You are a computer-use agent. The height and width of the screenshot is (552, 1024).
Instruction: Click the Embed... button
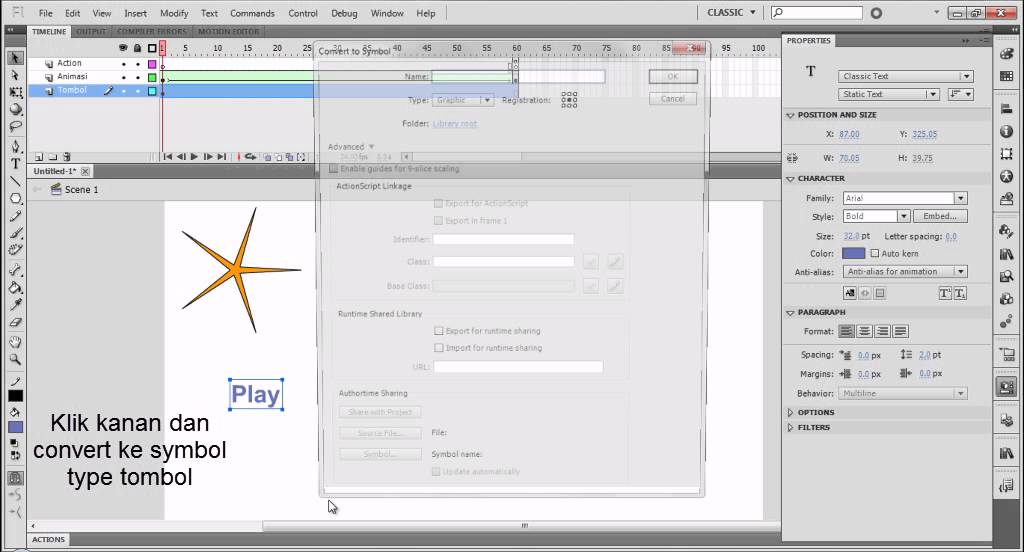tap(940, 216)
